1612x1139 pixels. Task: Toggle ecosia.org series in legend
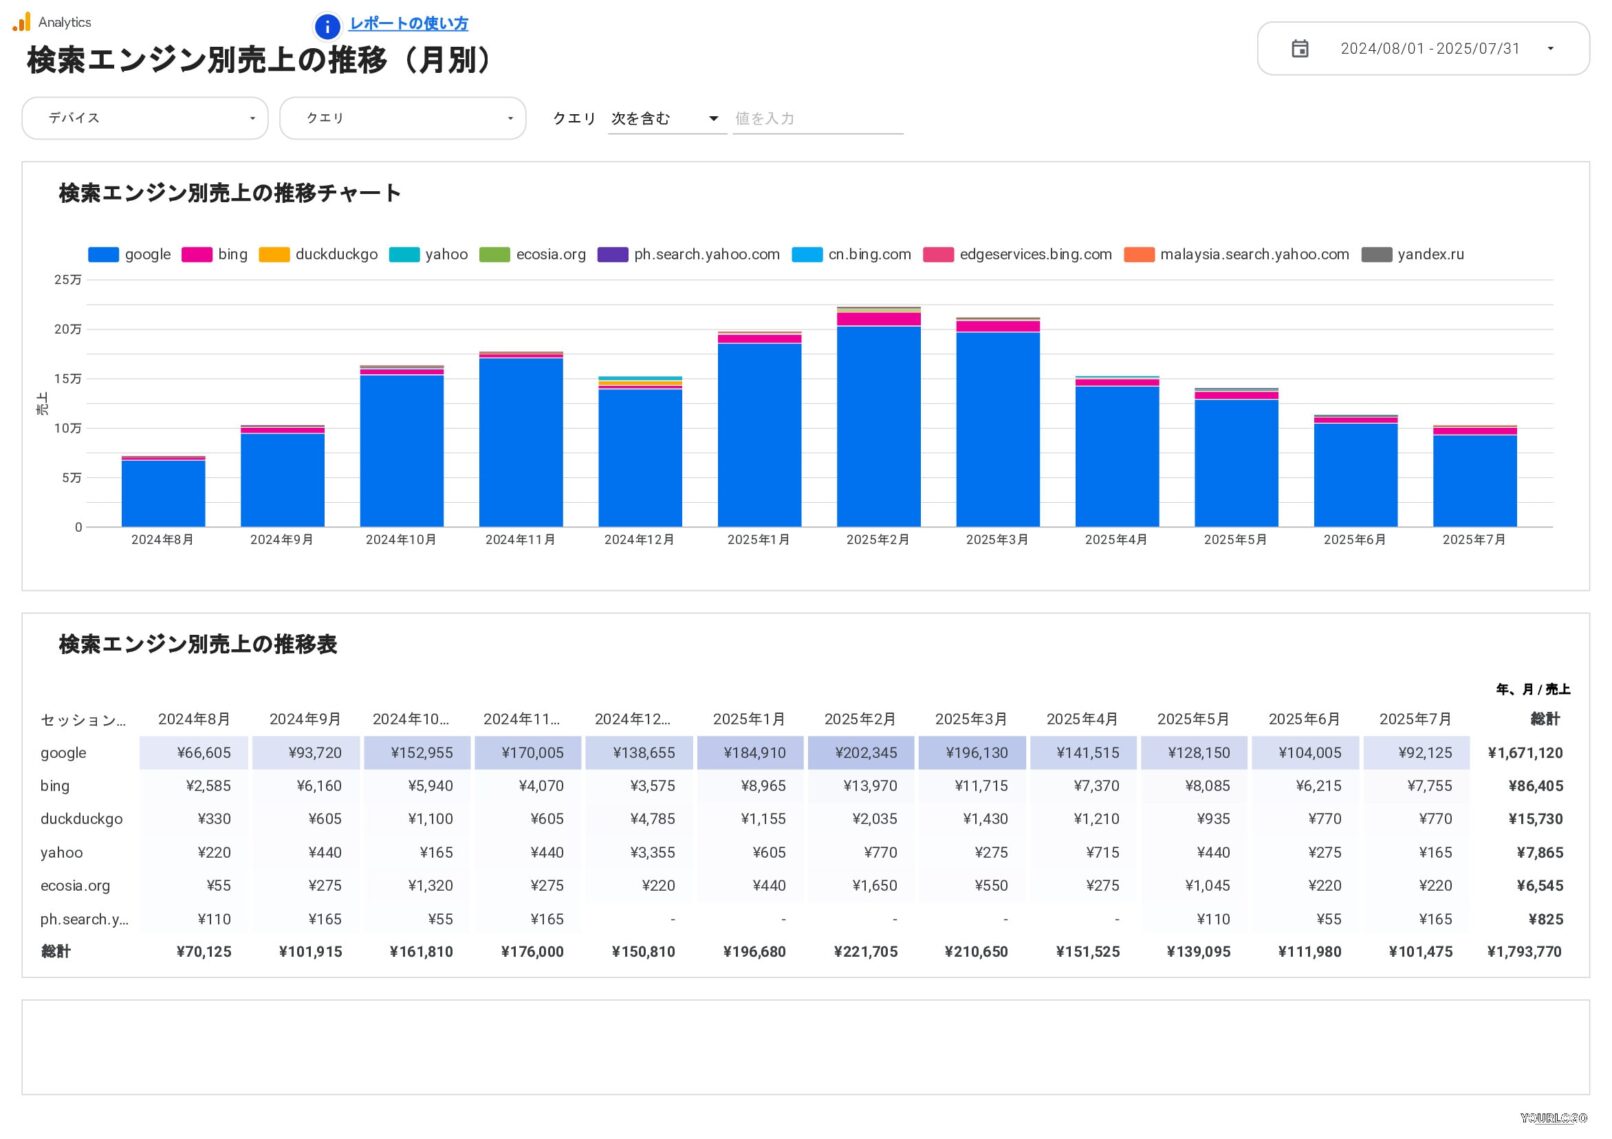pyautogui.click(x=495, y=255)
